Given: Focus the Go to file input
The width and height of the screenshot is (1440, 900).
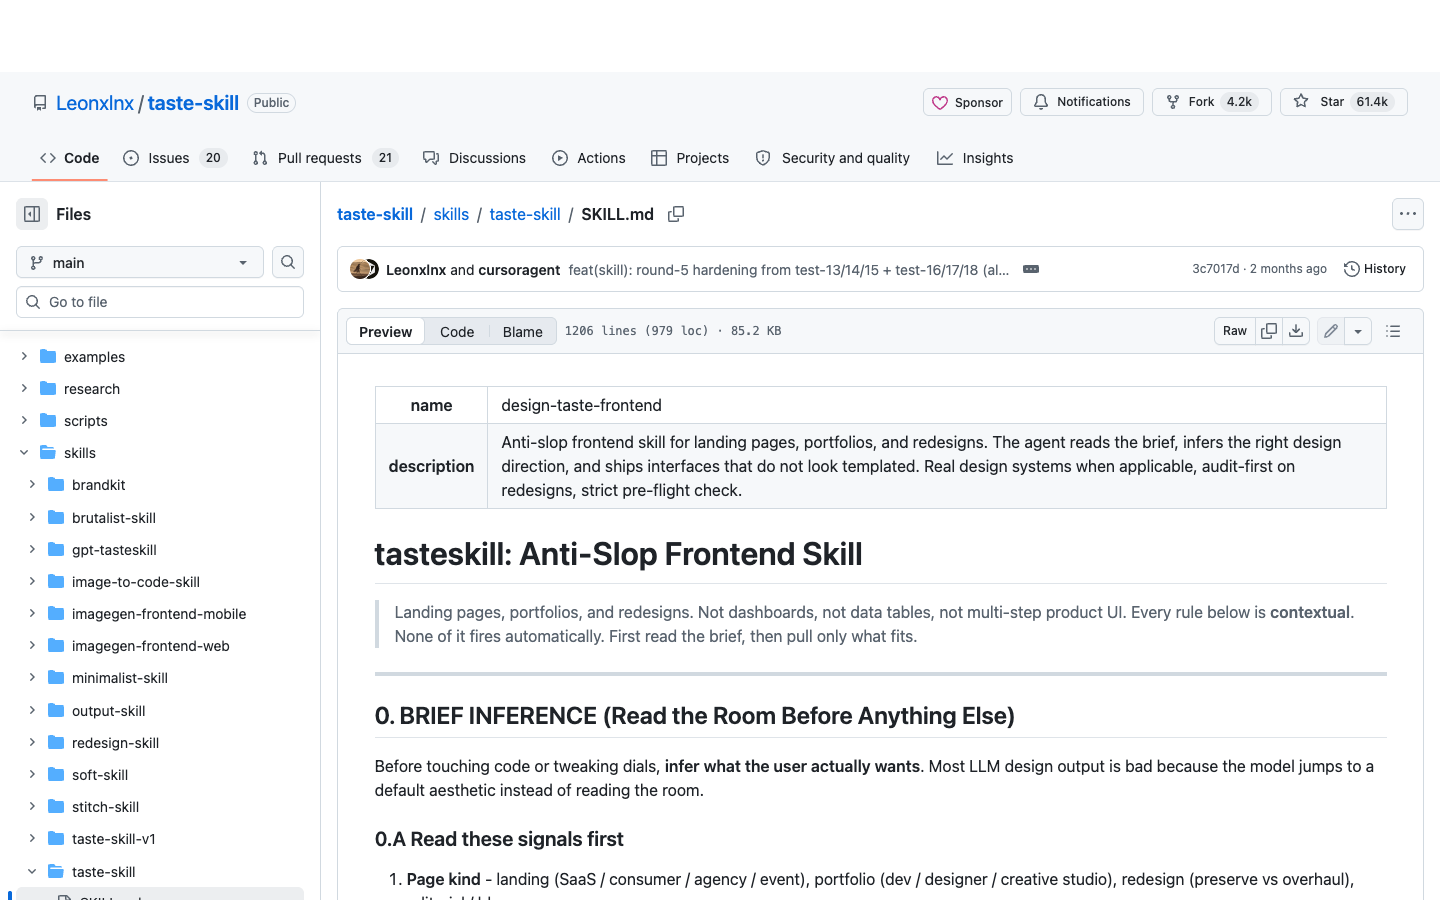Looking at the screenshot, I should [160, 302].
